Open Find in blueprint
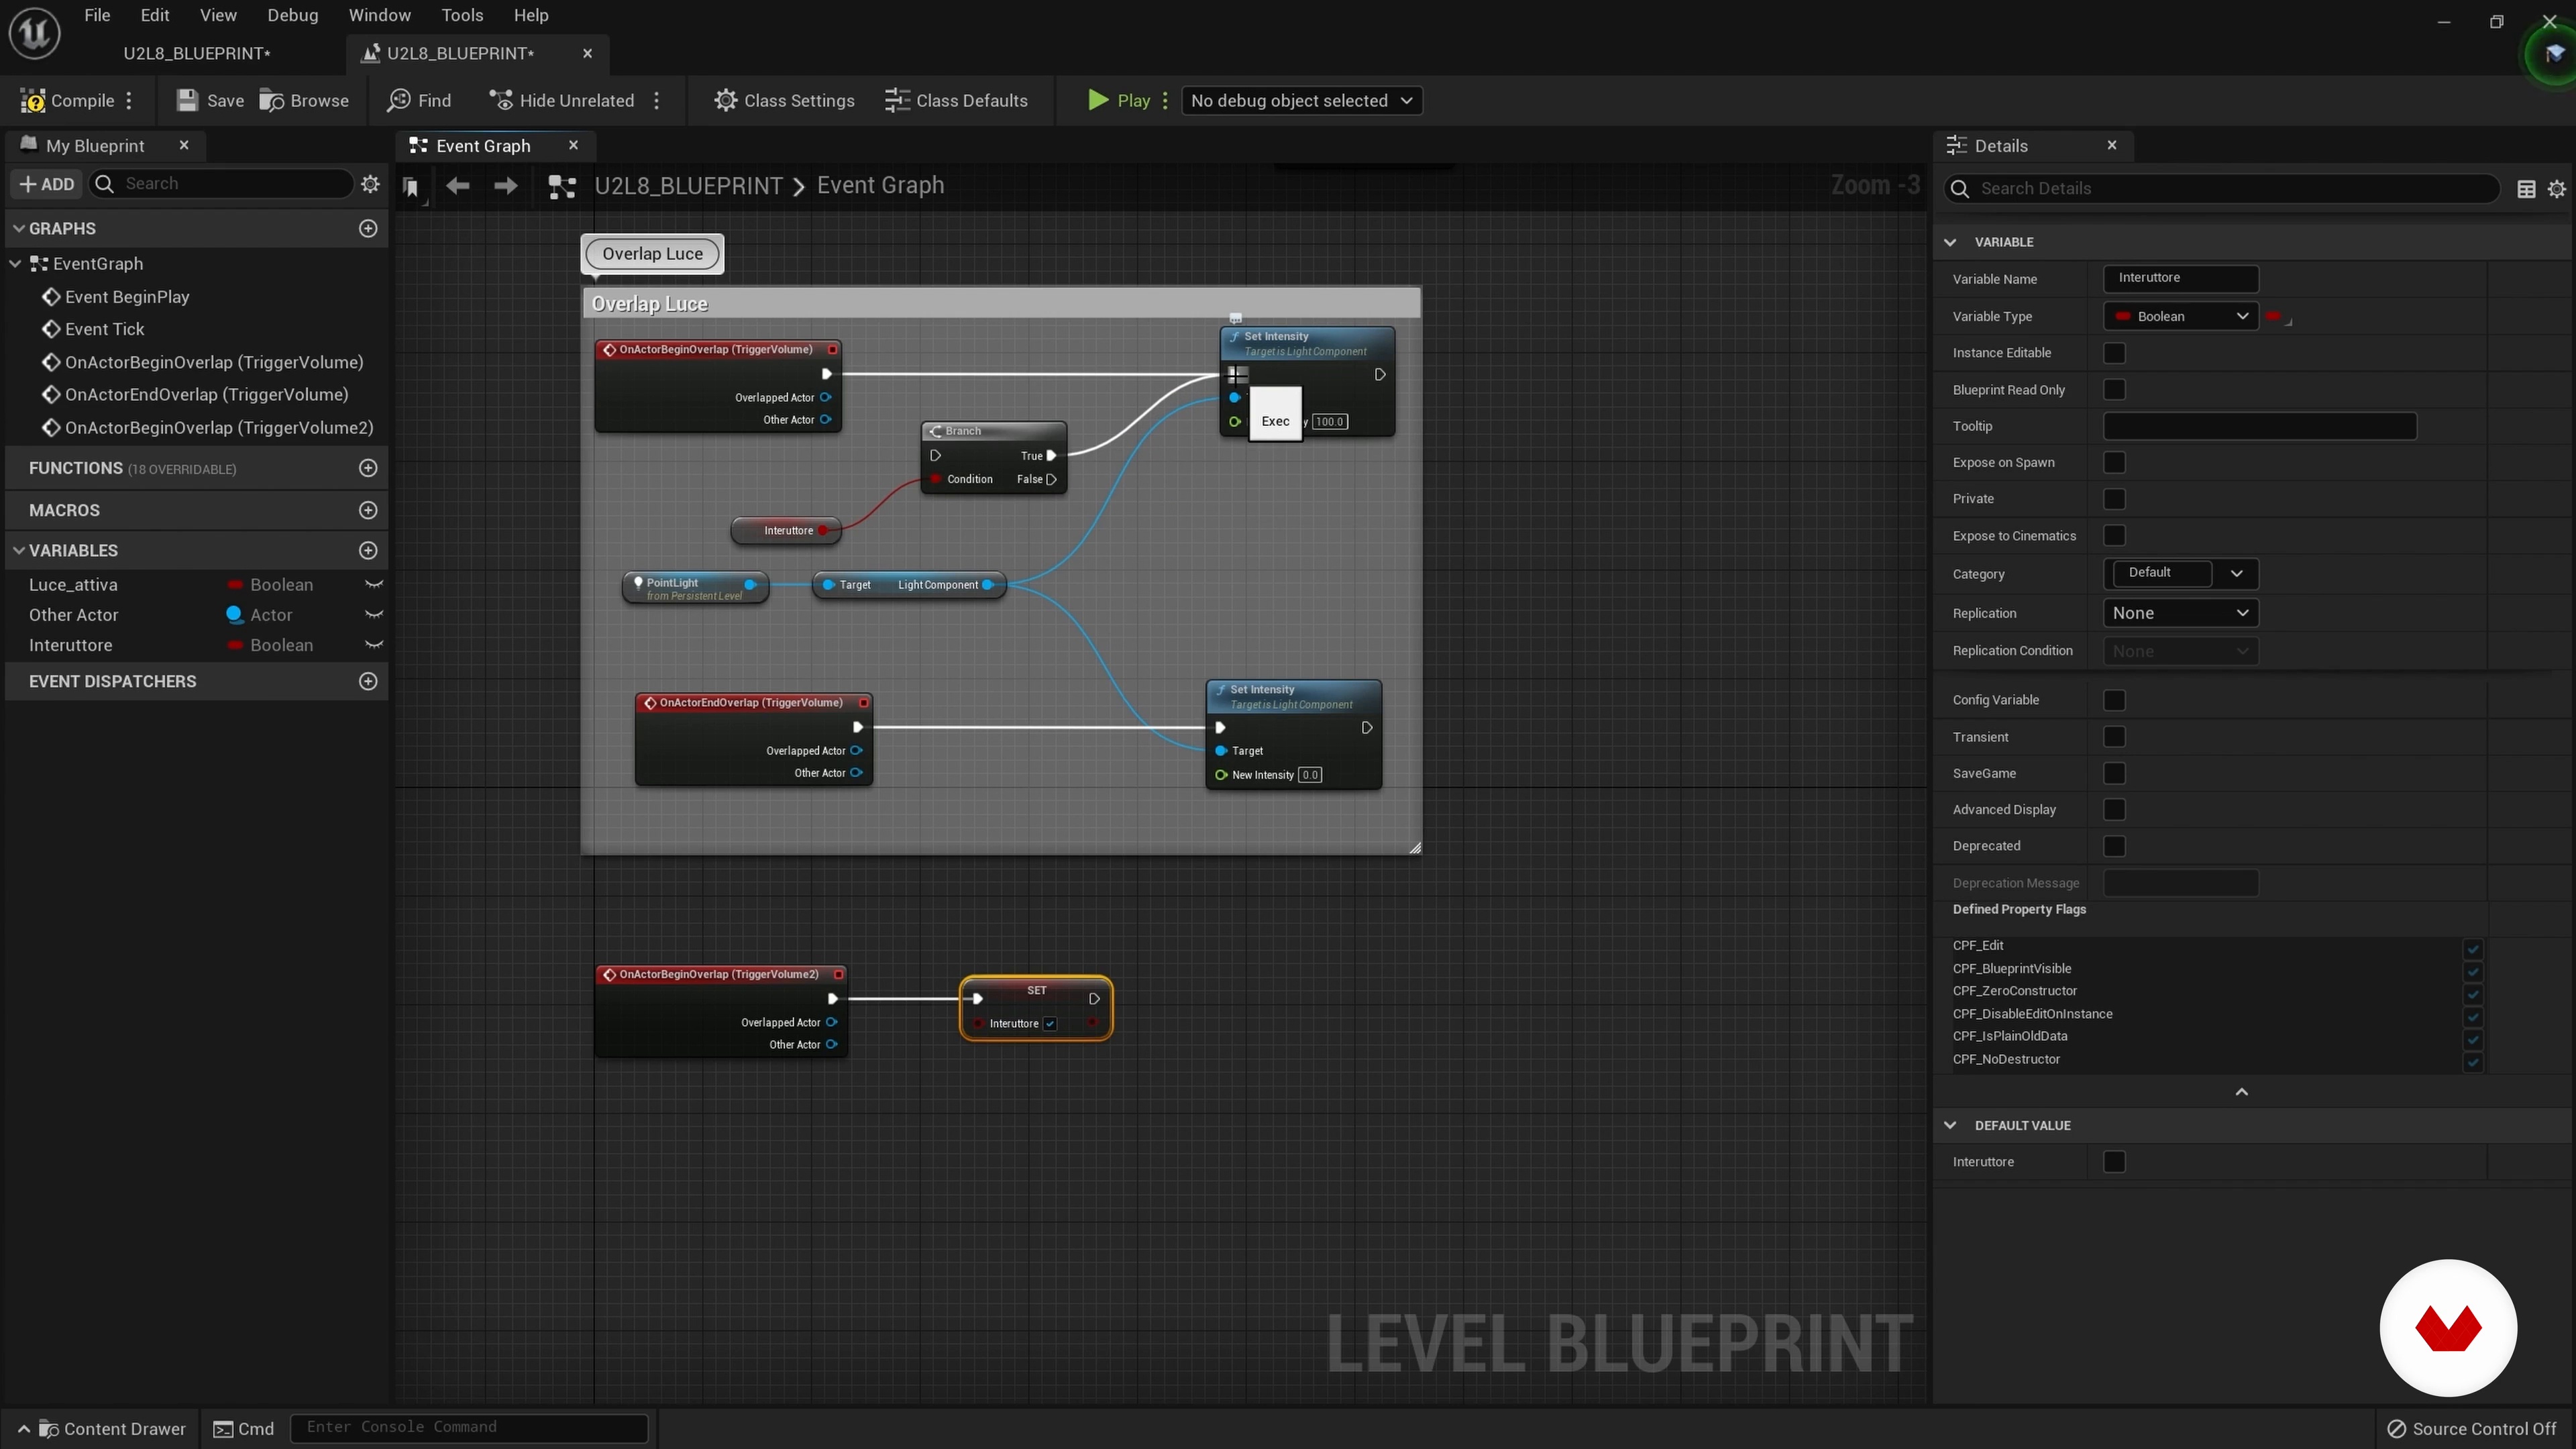Viewport: 2576px width, 1449px height. (419, 100)
